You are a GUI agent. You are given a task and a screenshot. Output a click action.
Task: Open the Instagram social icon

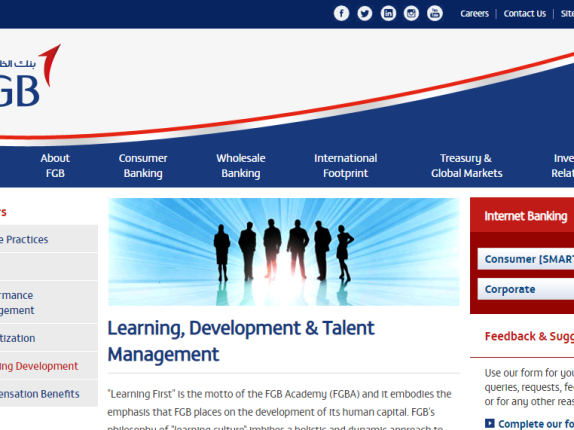[411, 14]
